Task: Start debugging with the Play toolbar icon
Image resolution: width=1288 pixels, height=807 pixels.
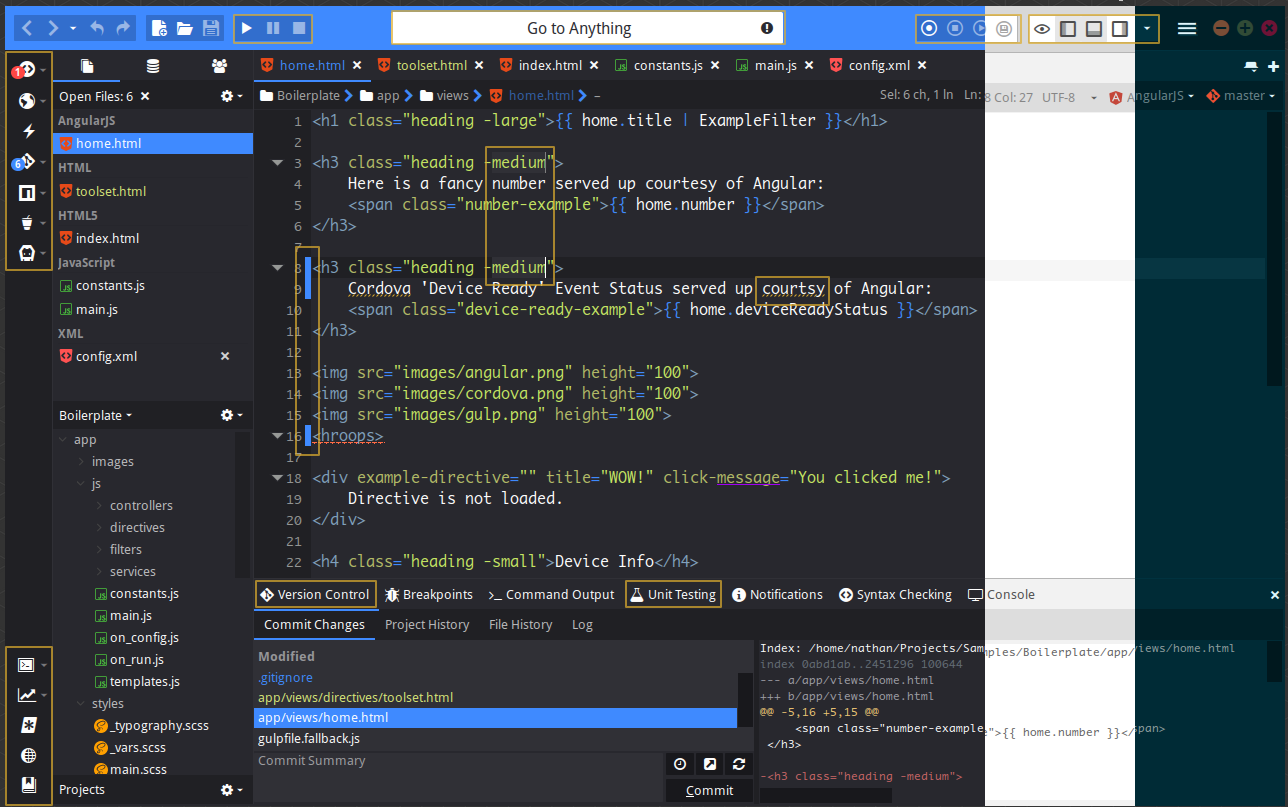Action: point(246,28)
